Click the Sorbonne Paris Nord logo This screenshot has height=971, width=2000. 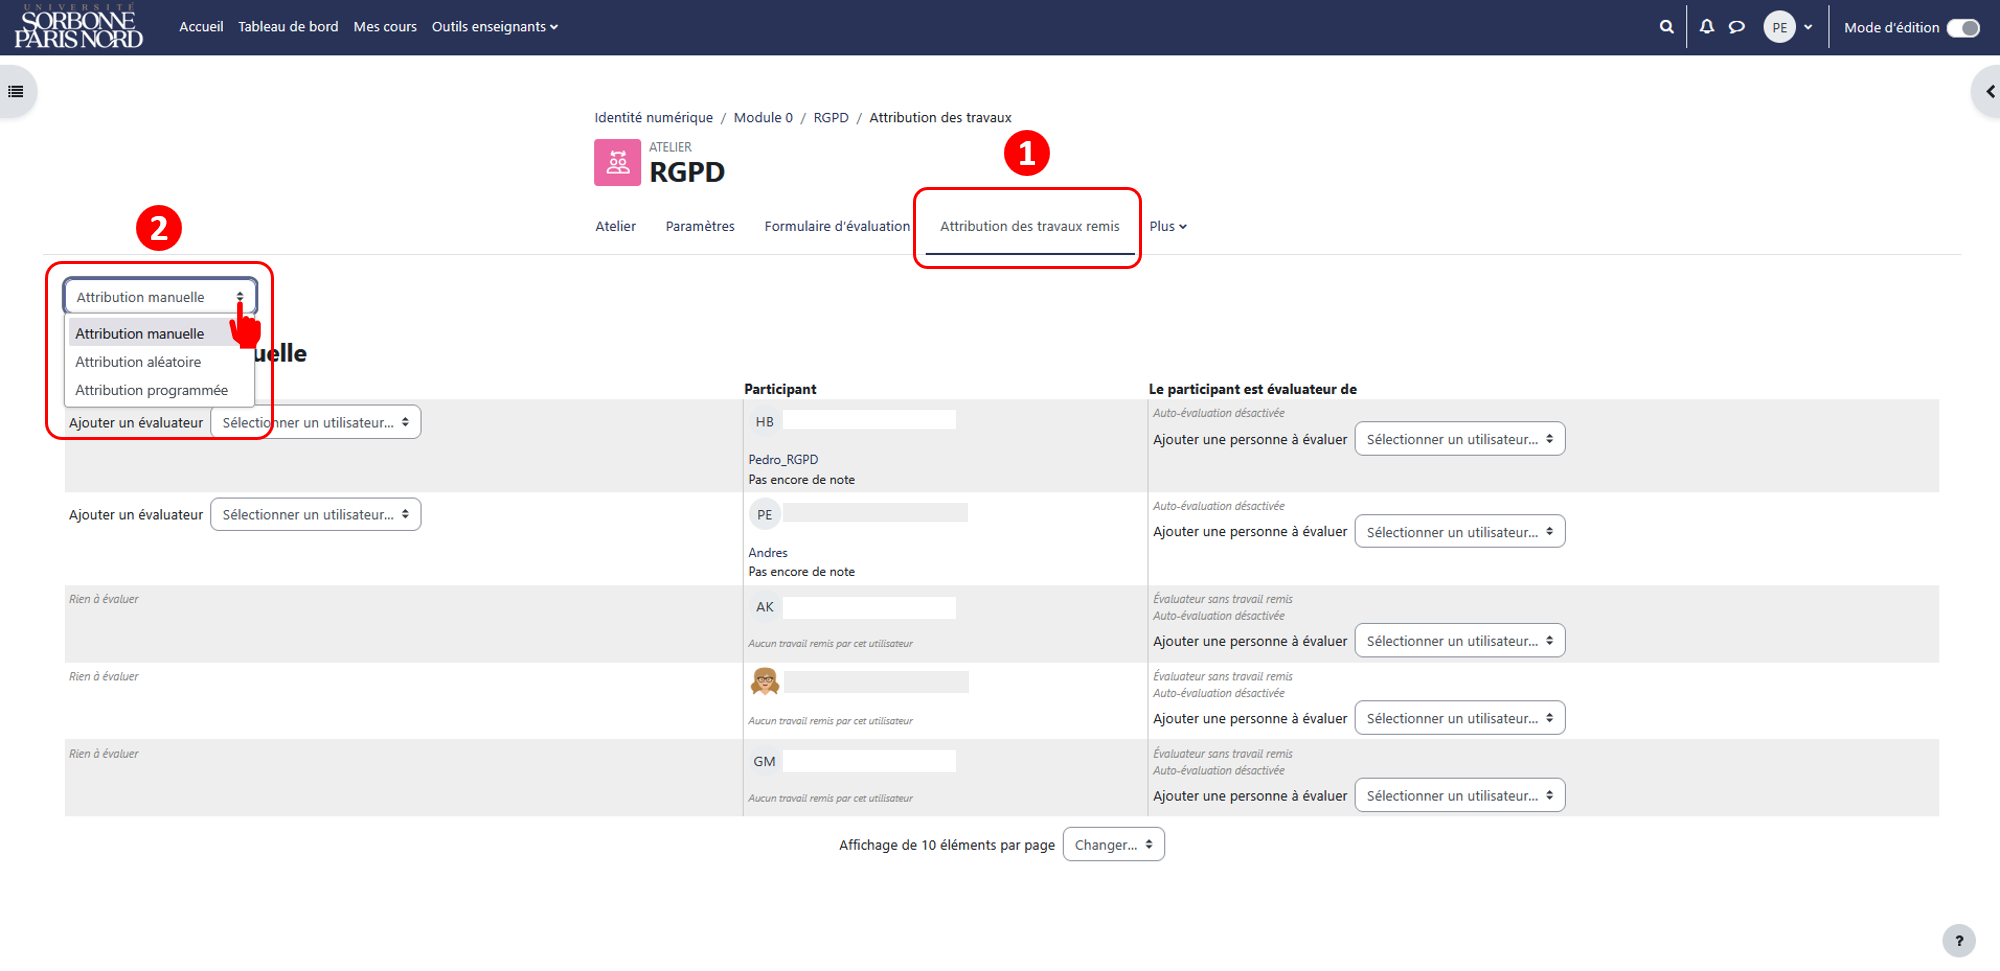79,27
